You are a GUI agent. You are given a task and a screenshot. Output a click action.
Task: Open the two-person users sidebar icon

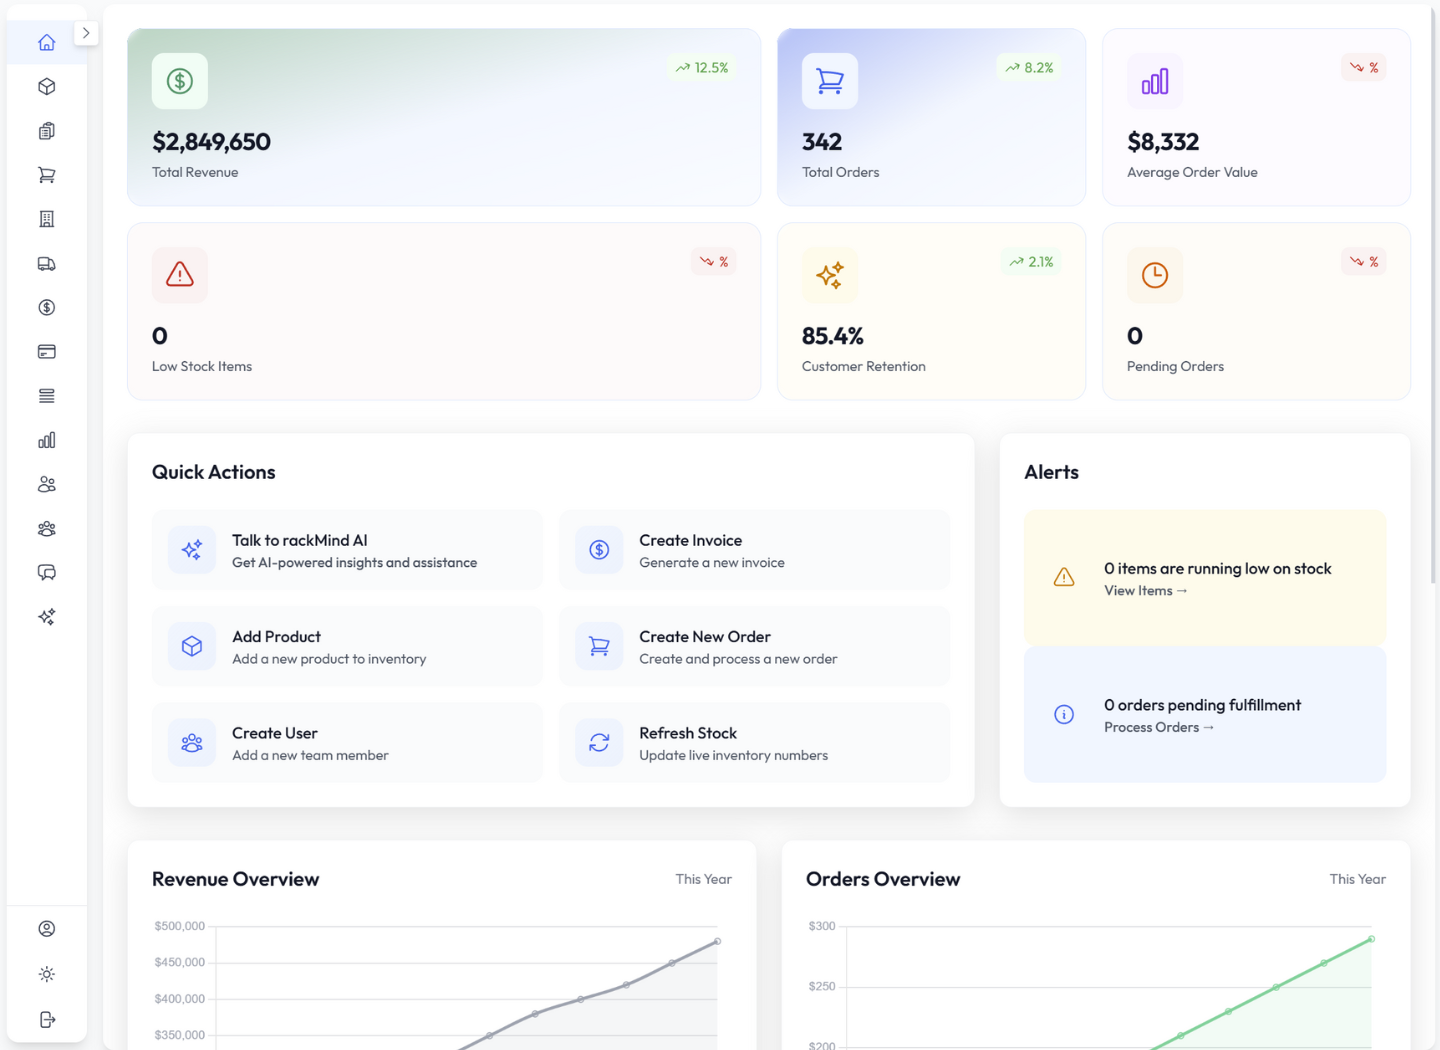click(46, 484)
